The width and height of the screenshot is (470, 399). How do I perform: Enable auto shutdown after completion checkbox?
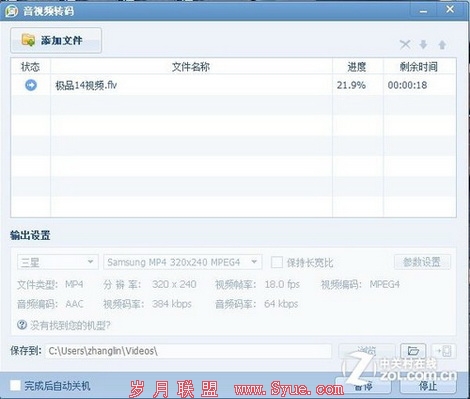coord(15,385)
